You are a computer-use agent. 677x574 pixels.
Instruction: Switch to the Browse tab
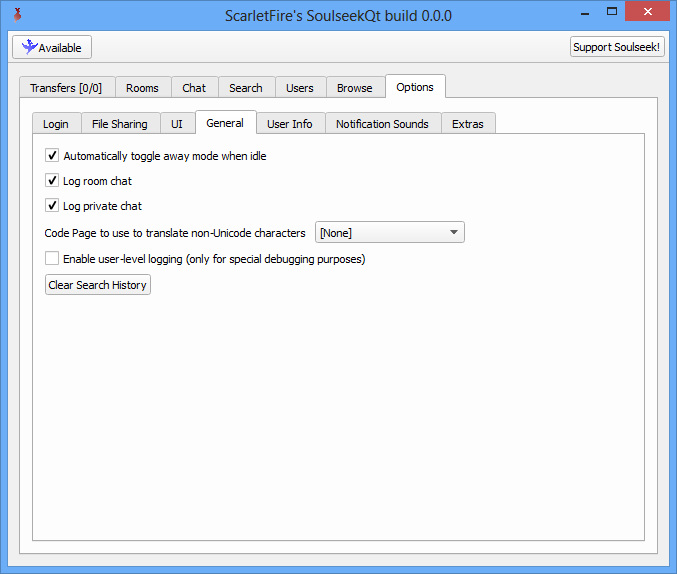coord(355,88)
